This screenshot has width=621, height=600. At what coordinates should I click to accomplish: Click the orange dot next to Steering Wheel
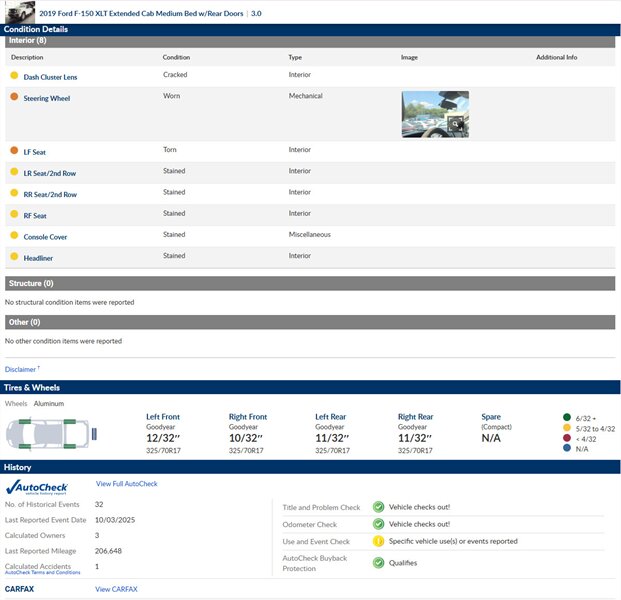coord(14,97)
